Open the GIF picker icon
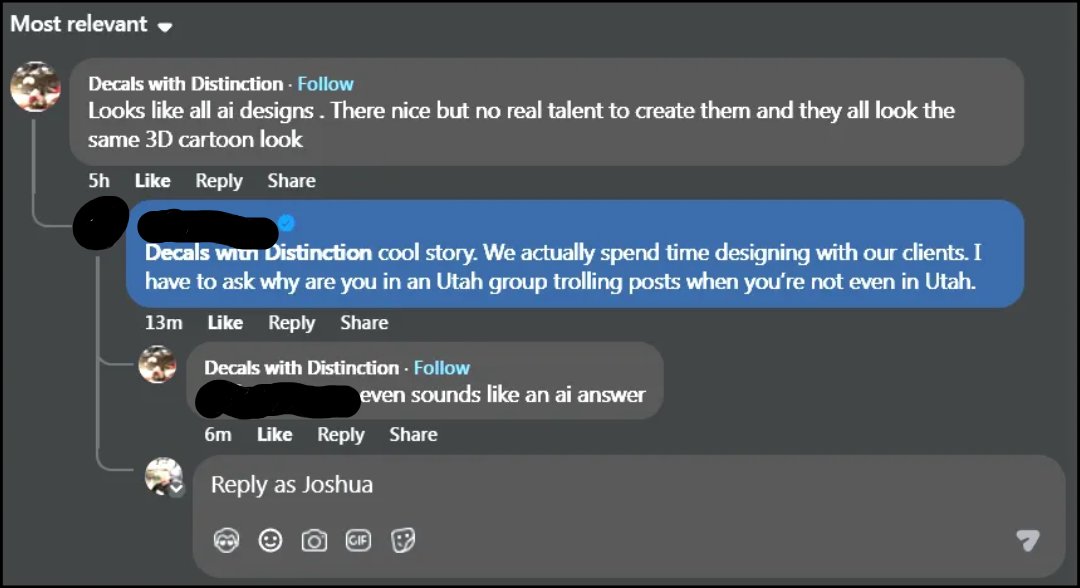This screenshot has height=588, width=1080. pos(358,540)
